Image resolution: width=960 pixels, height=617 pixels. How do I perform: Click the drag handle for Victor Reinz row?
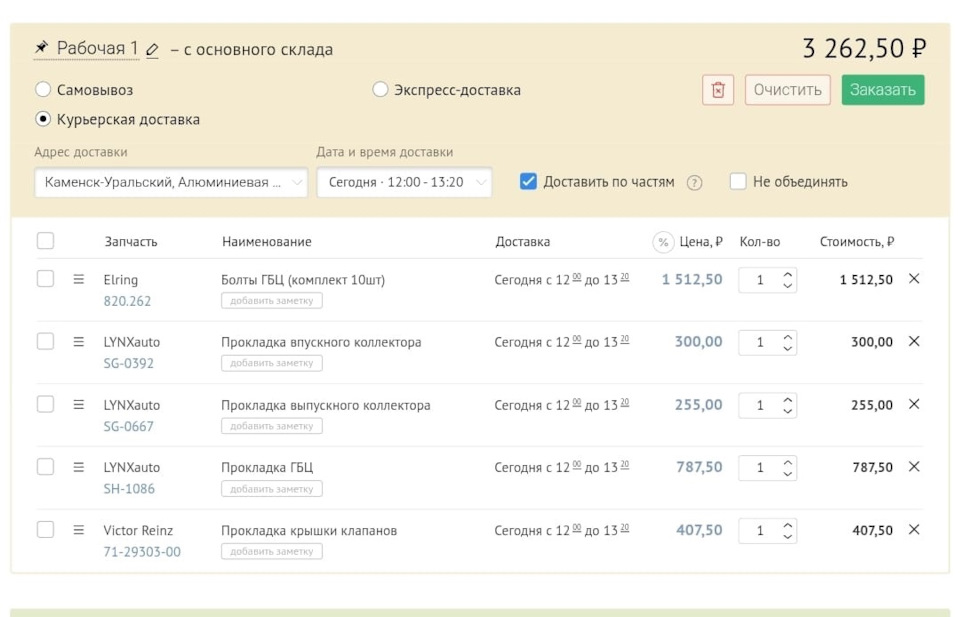(78, 530)
